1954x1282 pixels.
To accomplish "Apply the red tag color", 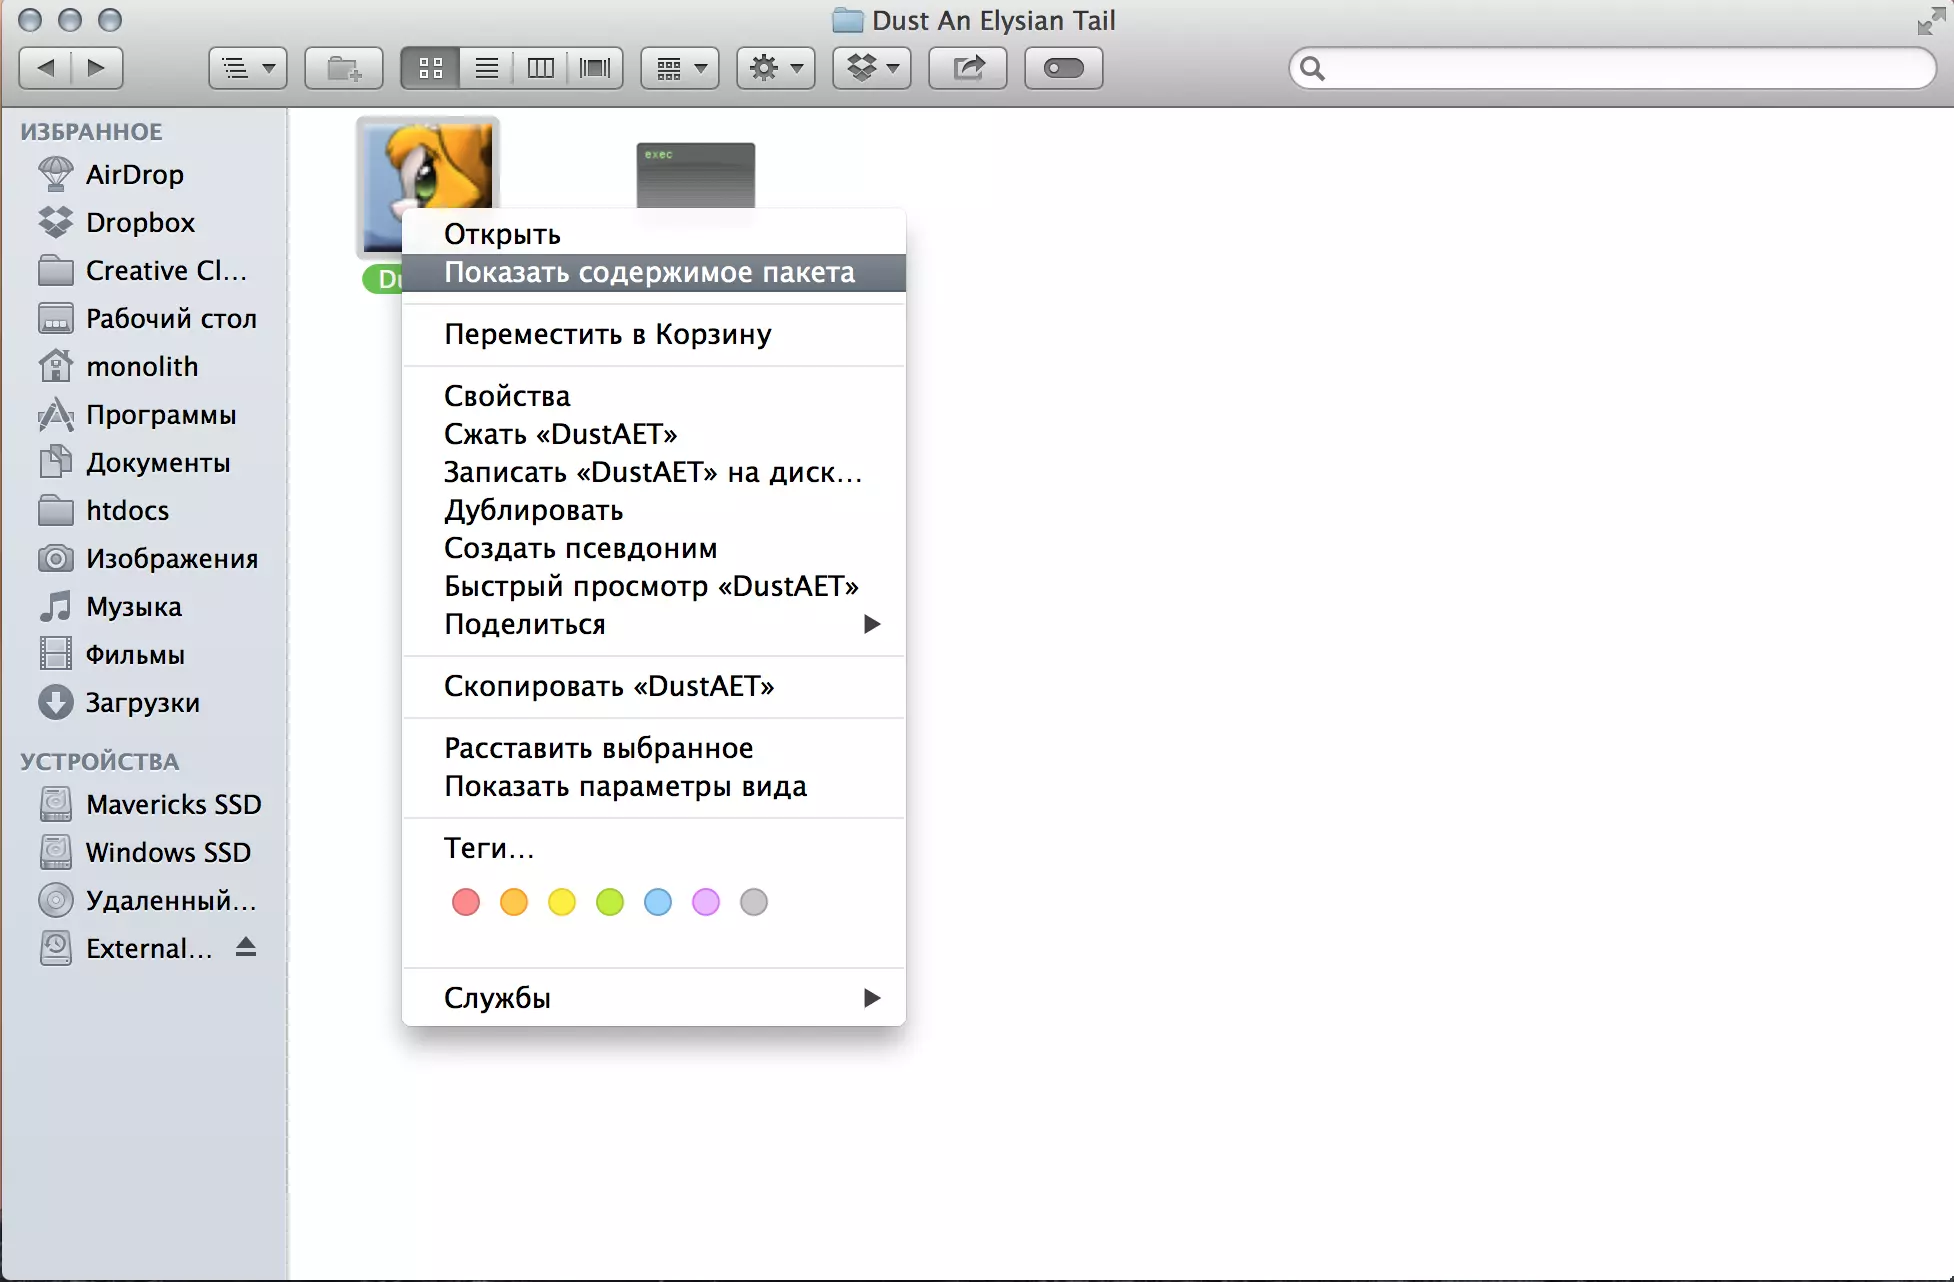I will click(x=466, y=902).
